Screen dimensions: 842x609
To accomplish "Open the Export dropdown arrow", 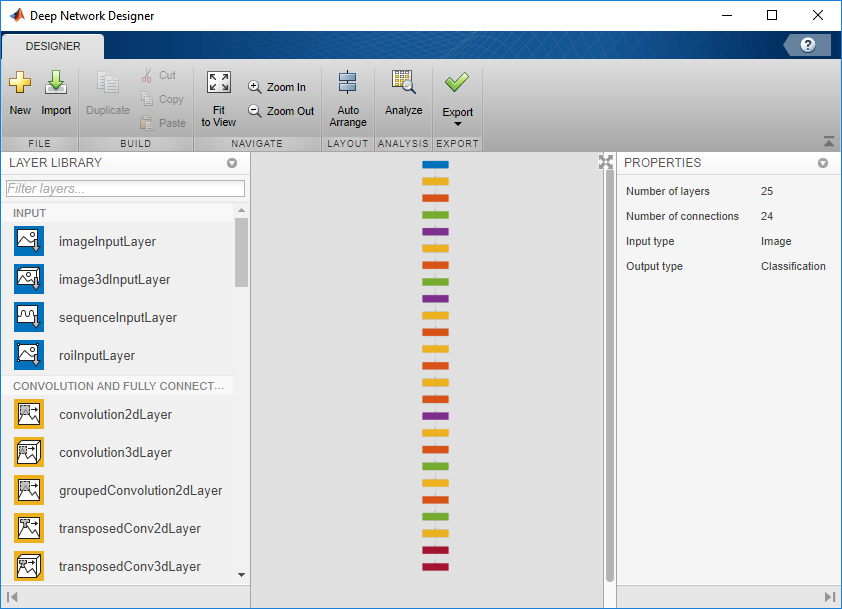I will point(458,124).
